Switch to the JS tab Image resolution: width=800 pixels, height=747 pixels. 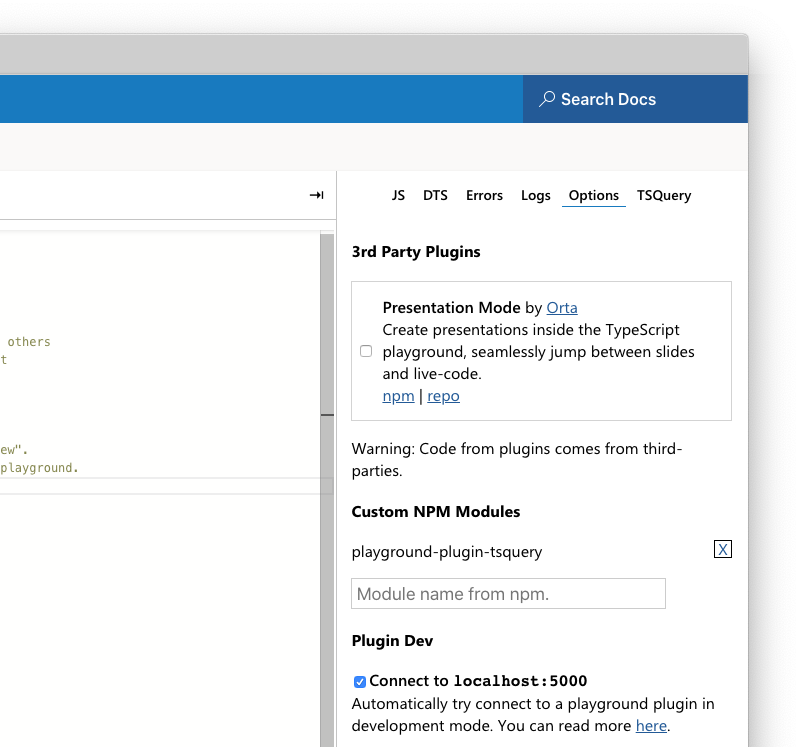point(398,195)
